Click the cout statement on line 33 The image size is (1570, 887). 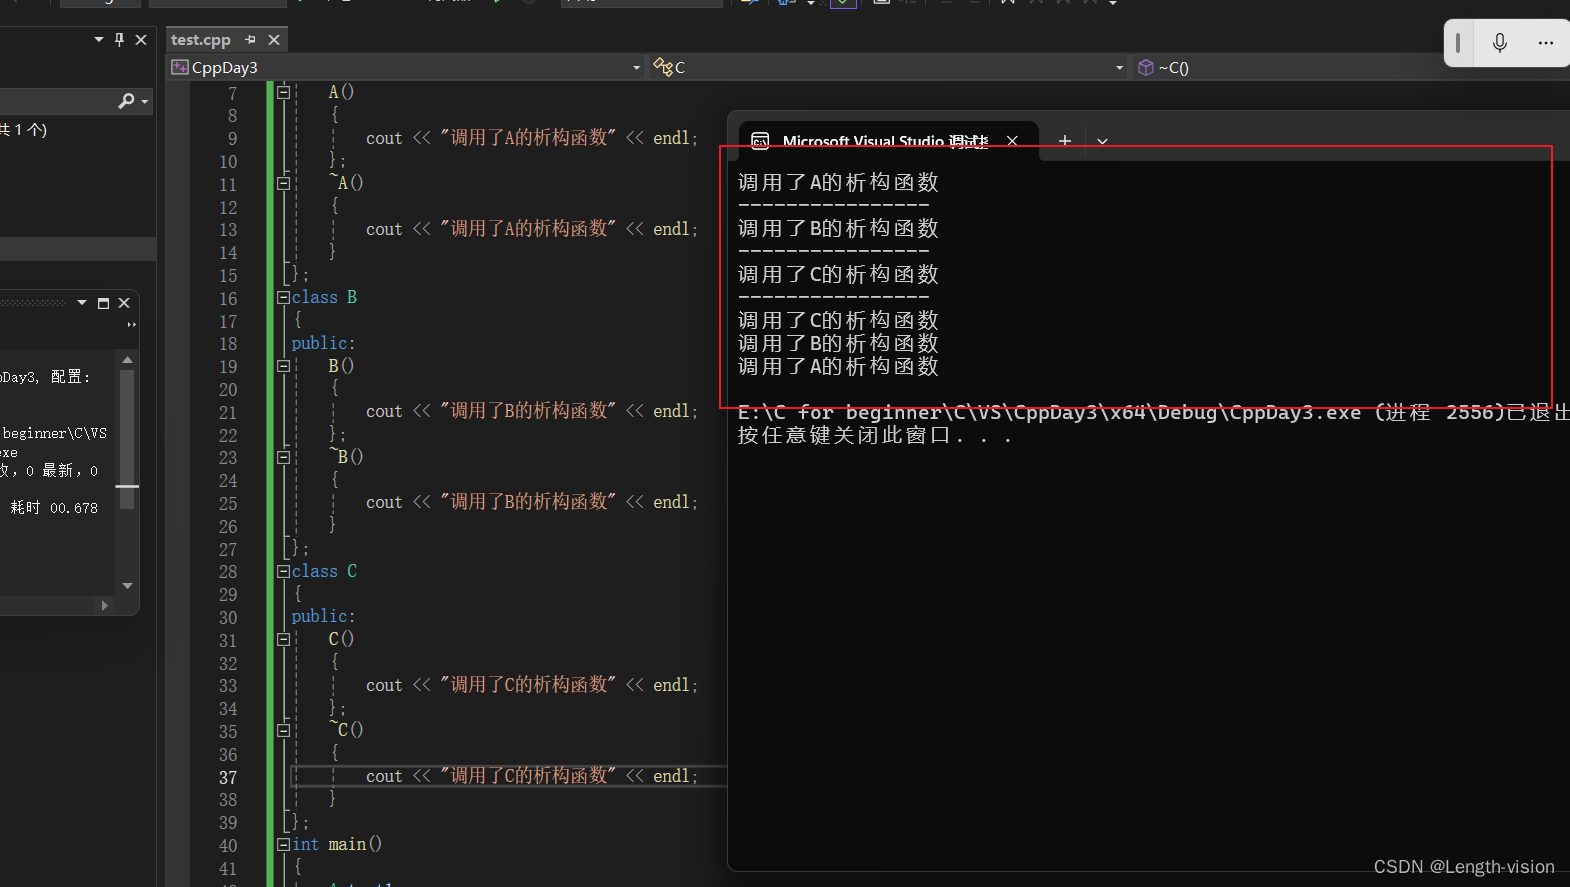[531, 685]
